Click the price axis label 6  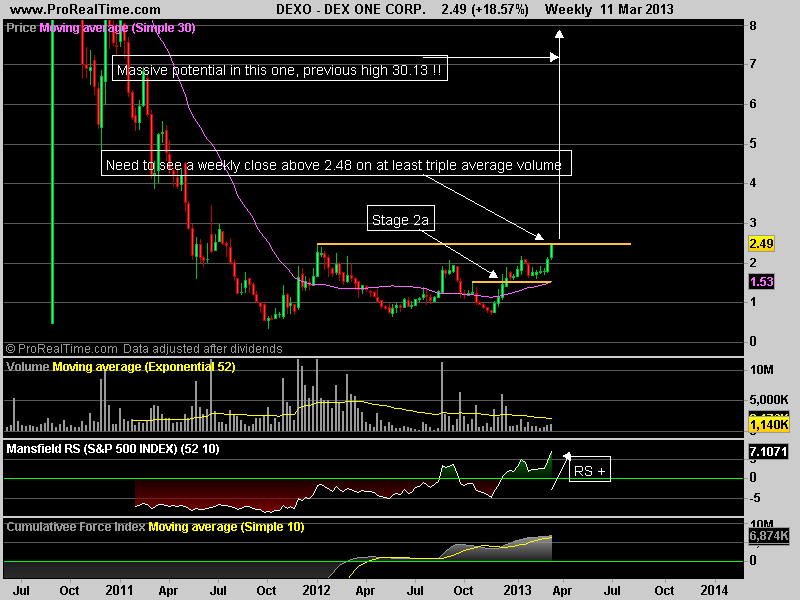pyautogui.click(x=753, y=104)
